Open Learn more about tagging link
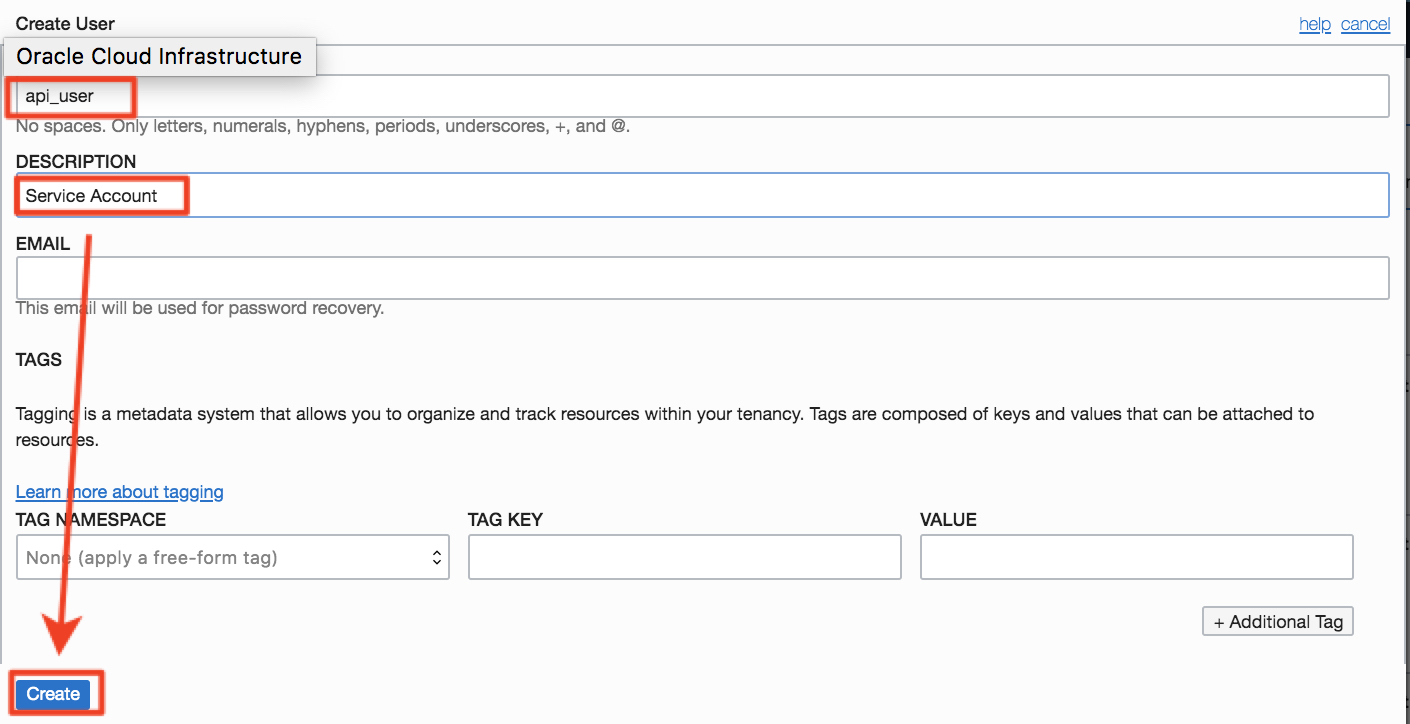This screenshot has width=1410, height=724. coord(120,492)
